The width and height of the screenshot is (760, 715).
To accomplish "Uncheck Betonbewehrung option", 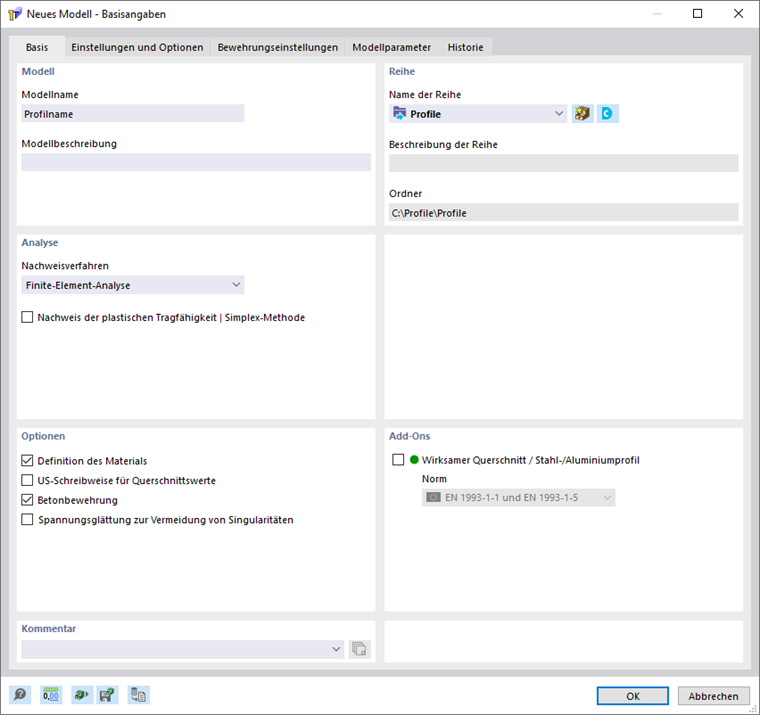I will (x=27, y=500).
